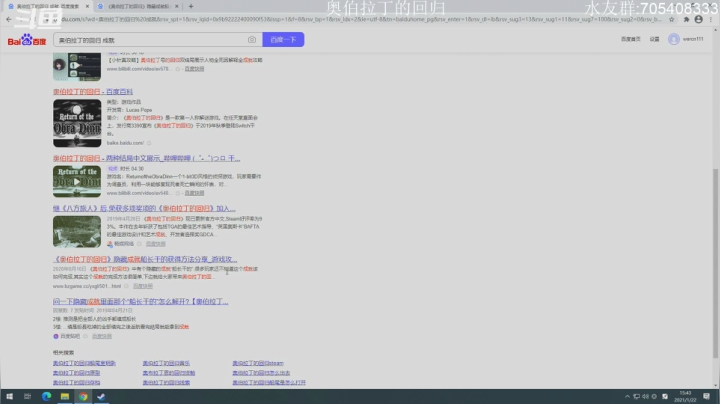The image size is (720, 404).
Task: Open the browser extensions puzzle icon
Action: coord(686,20)
